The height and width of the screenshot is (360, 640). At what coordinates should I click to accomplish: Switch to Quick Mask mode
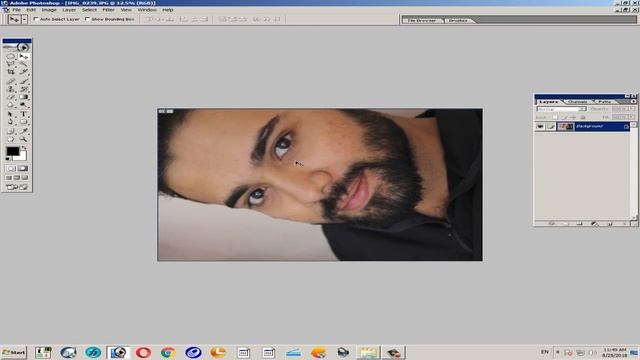point(23,168)
